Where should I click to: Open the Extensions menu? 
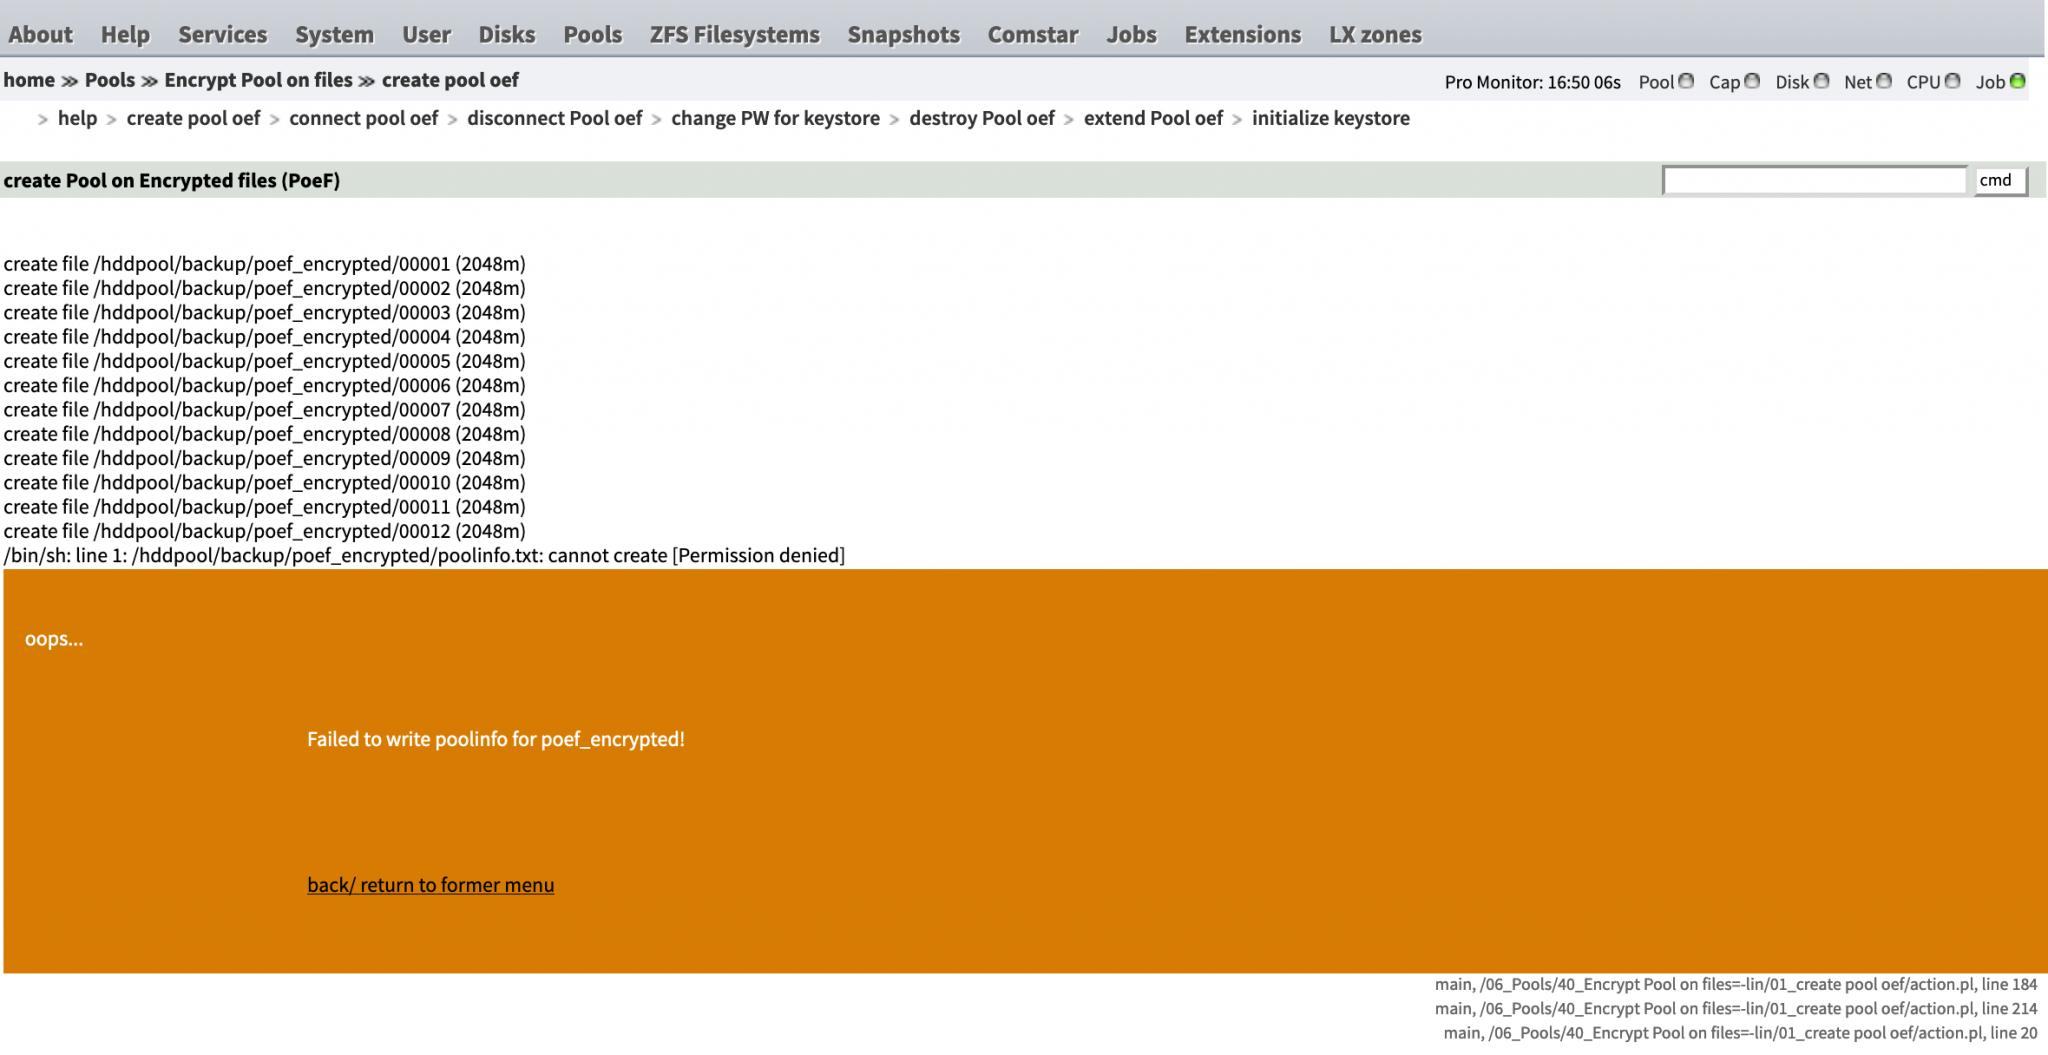pyautogui.click(x=1242, y=34)
